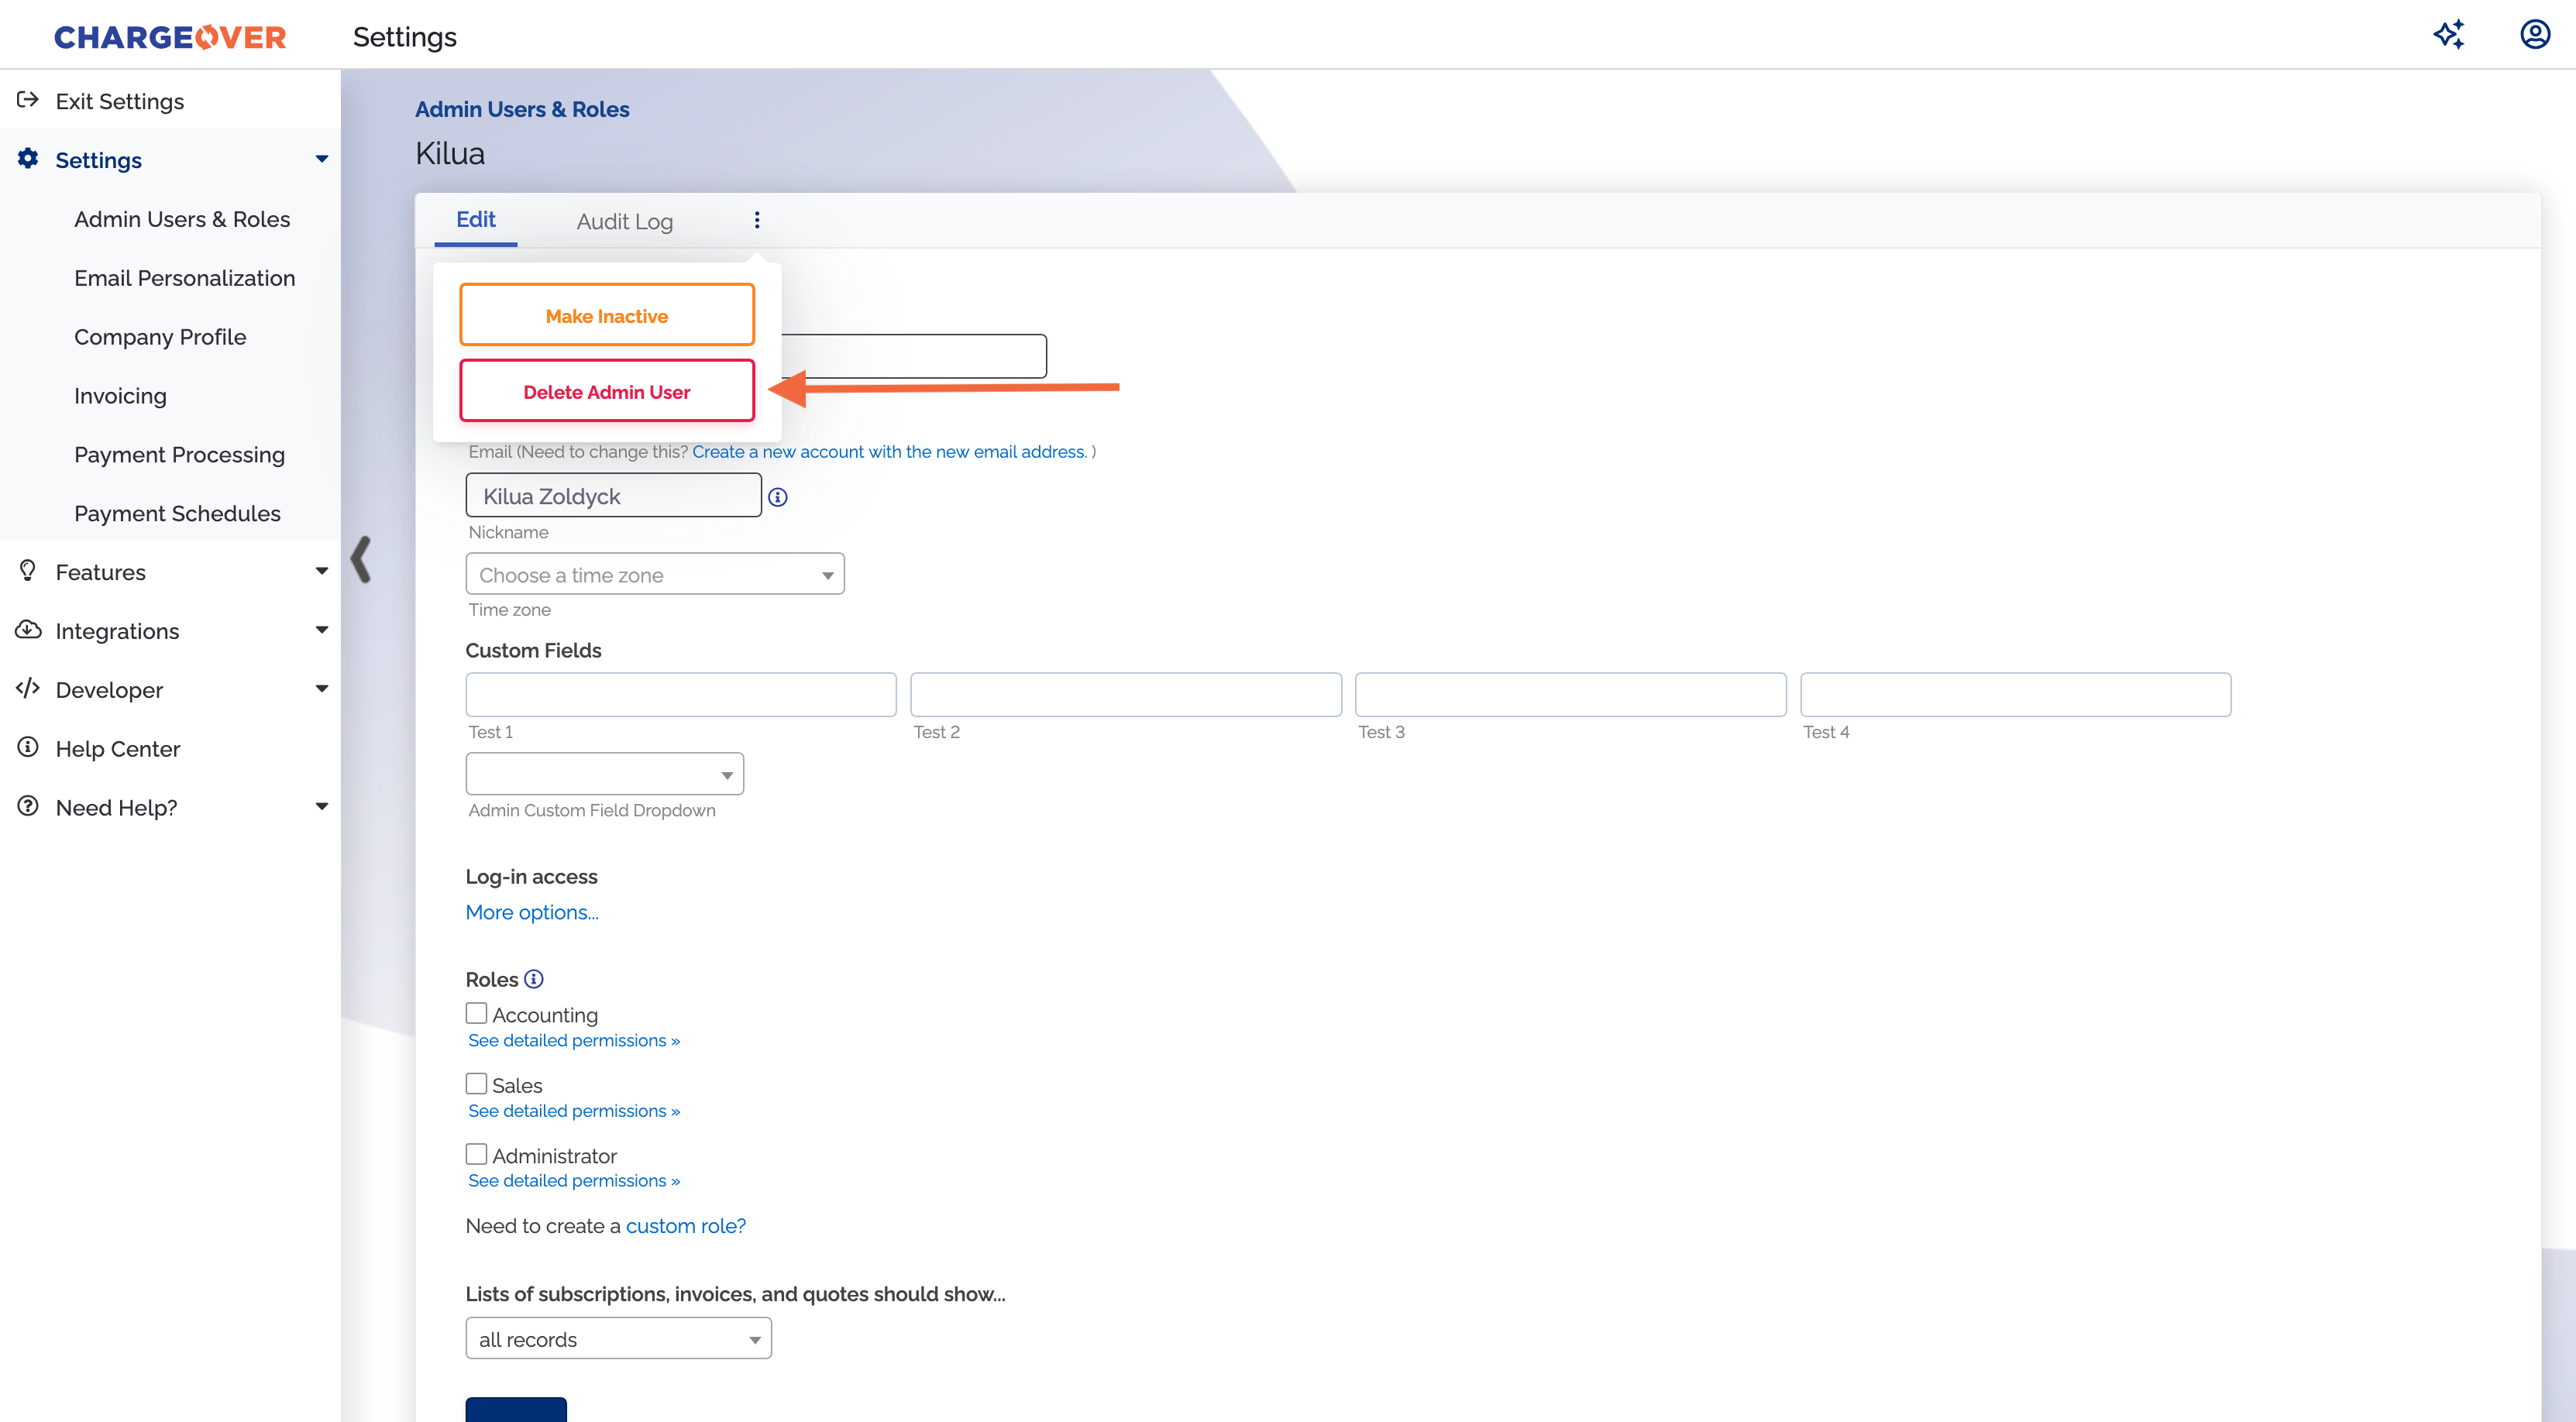
Task: Click the Test 2 custom field input
Action: (x=1125, y=695)
